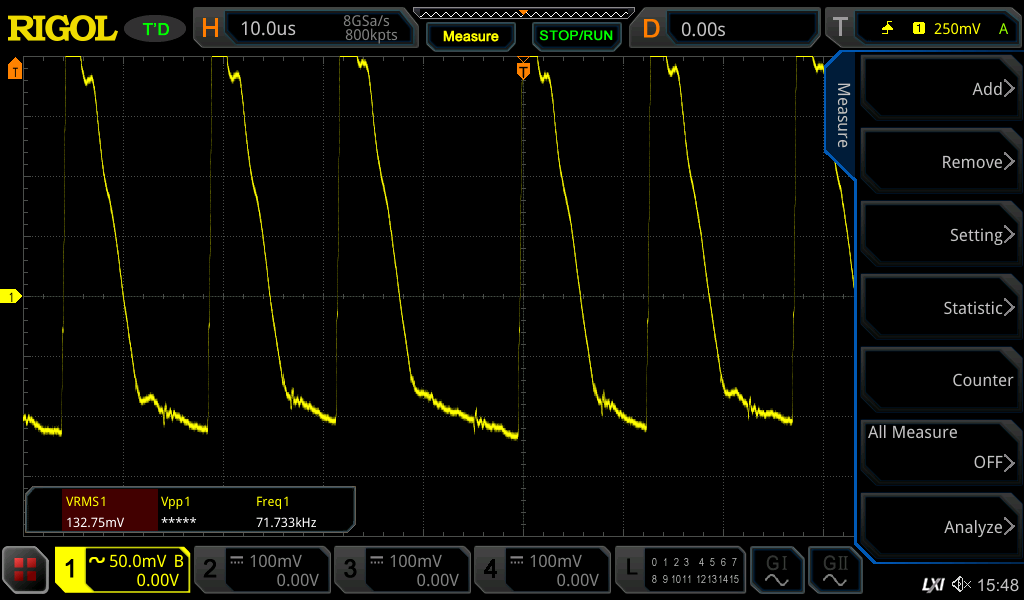Tap the rising edge trigger icon
Viewport: 1024px width, 600px height.
tap(887, 28)
